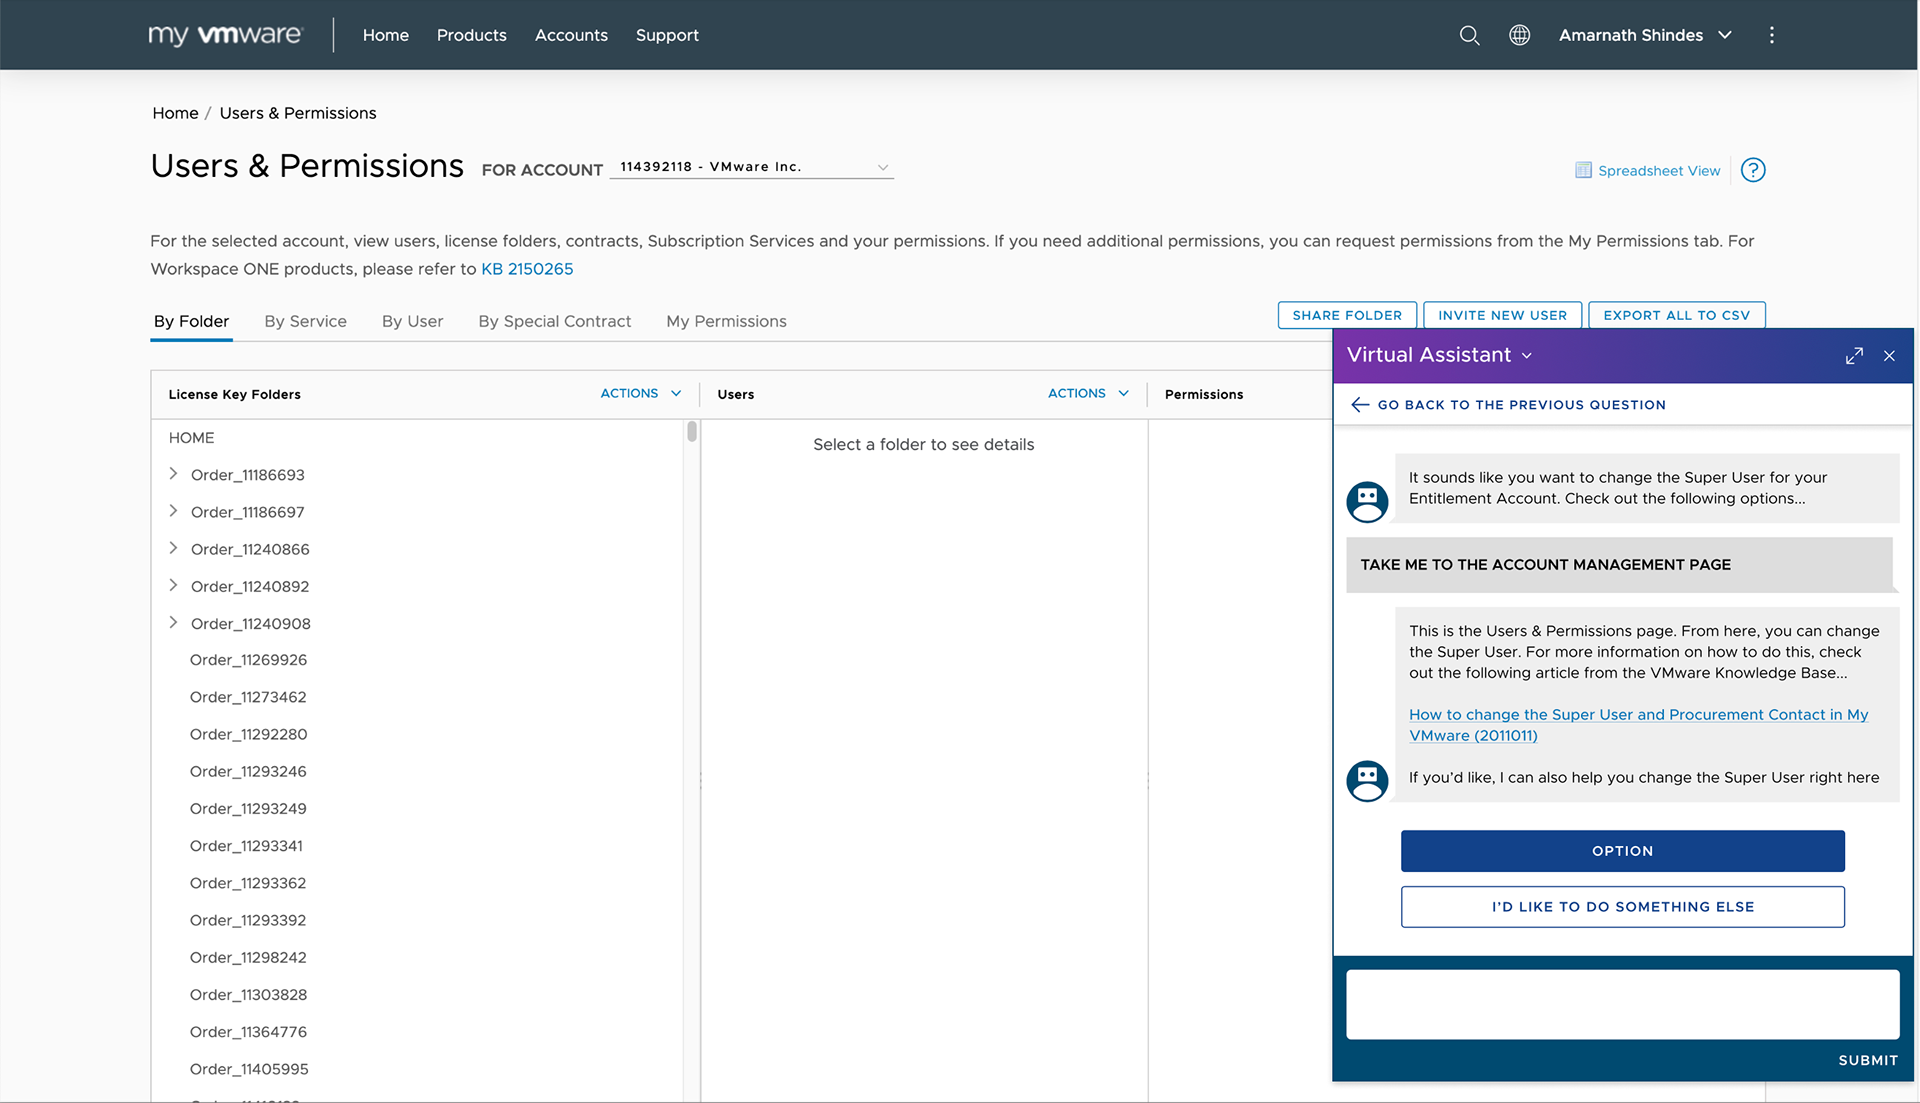Screen dimensions: 1920x1103
Task: Expand the Order_11240866 folder
Action: 173,548
